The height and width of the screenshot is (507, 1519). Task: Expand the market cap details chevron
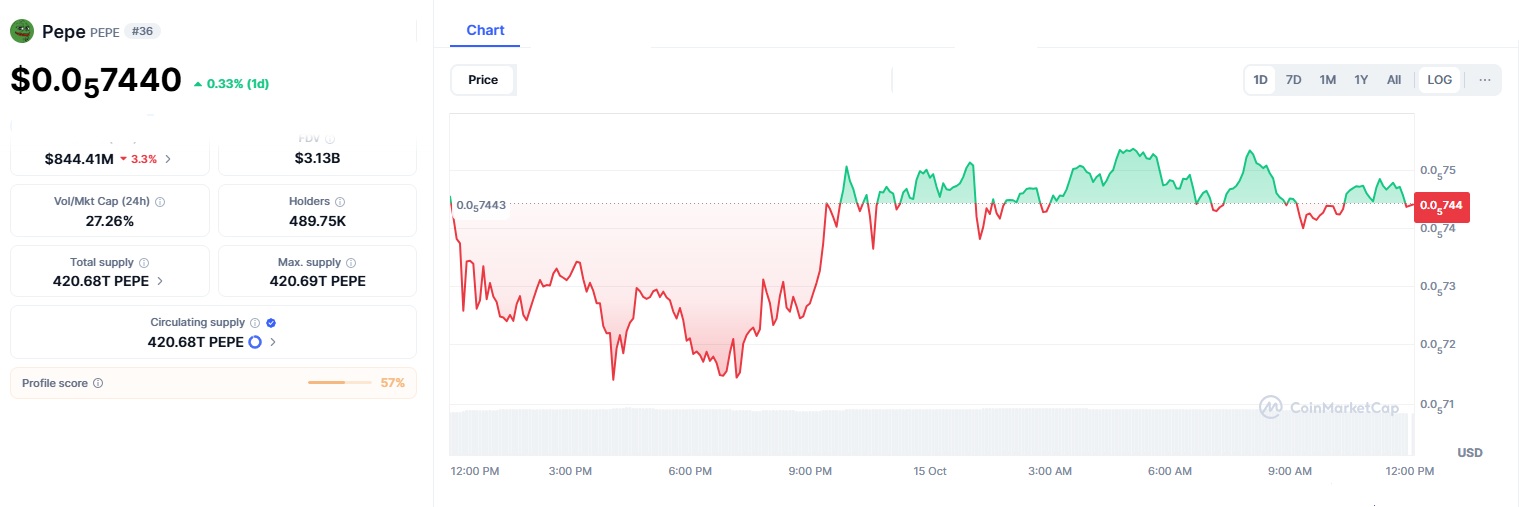pos(168,159)
